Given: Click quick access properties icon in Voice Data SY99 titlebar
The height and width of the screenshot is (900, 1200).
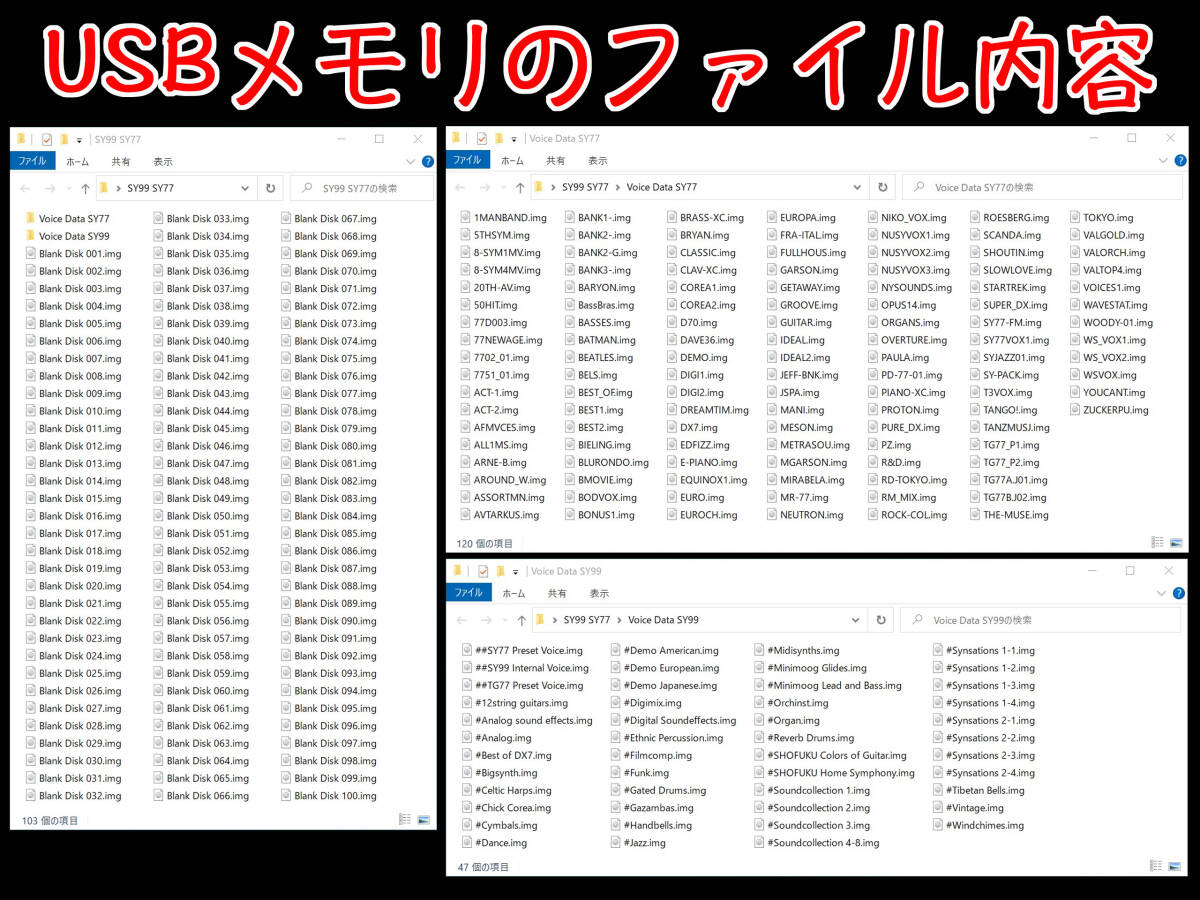Looking at the screenshot, I should pyautogui.click(x=482, y=571).
